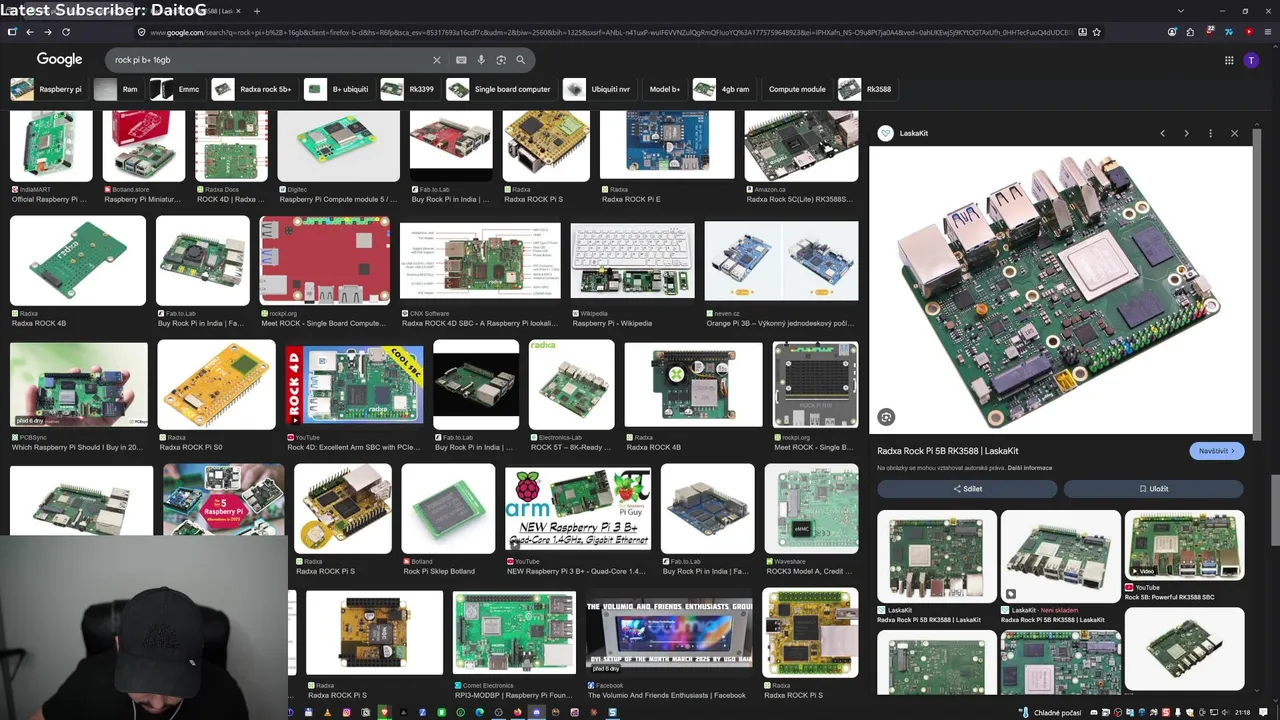
Task: Open related Rock 5B Powerful RK3588 SBC video
Action: click(x=1184, y=546)
